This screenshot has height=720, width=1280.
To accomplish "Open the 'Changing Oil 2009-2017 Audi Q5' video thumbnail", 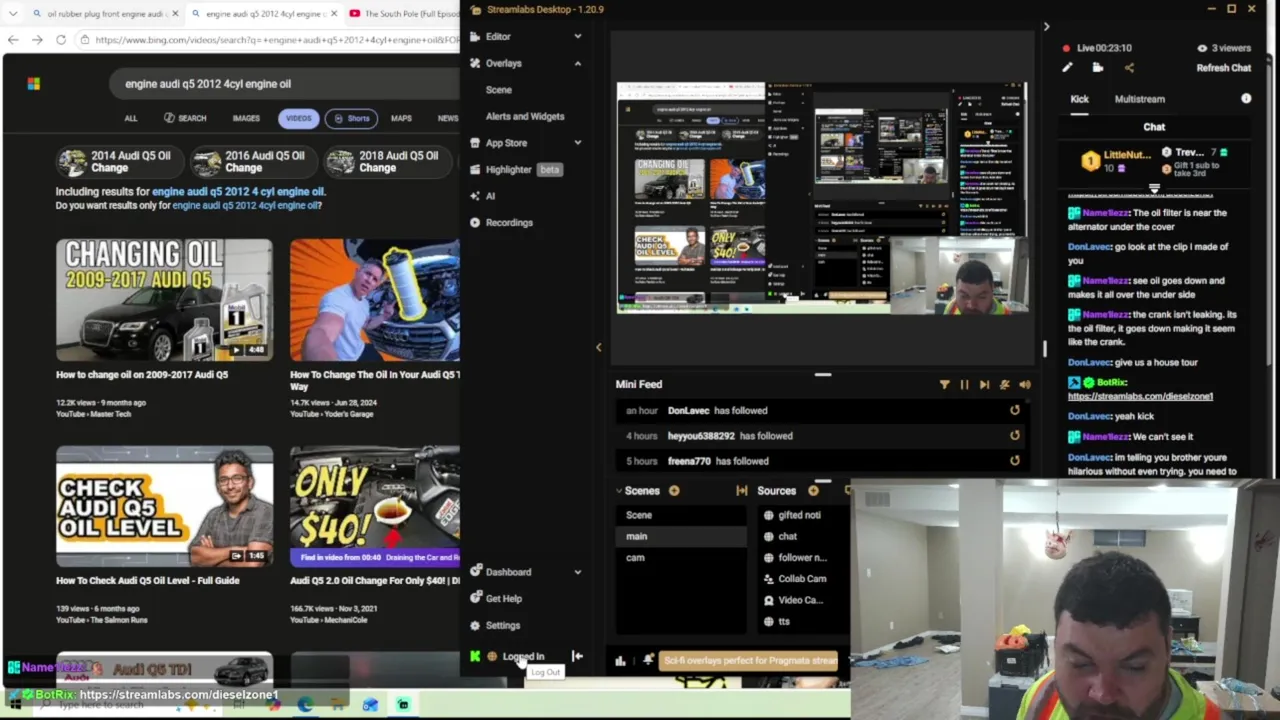I will tap(164, 299).
